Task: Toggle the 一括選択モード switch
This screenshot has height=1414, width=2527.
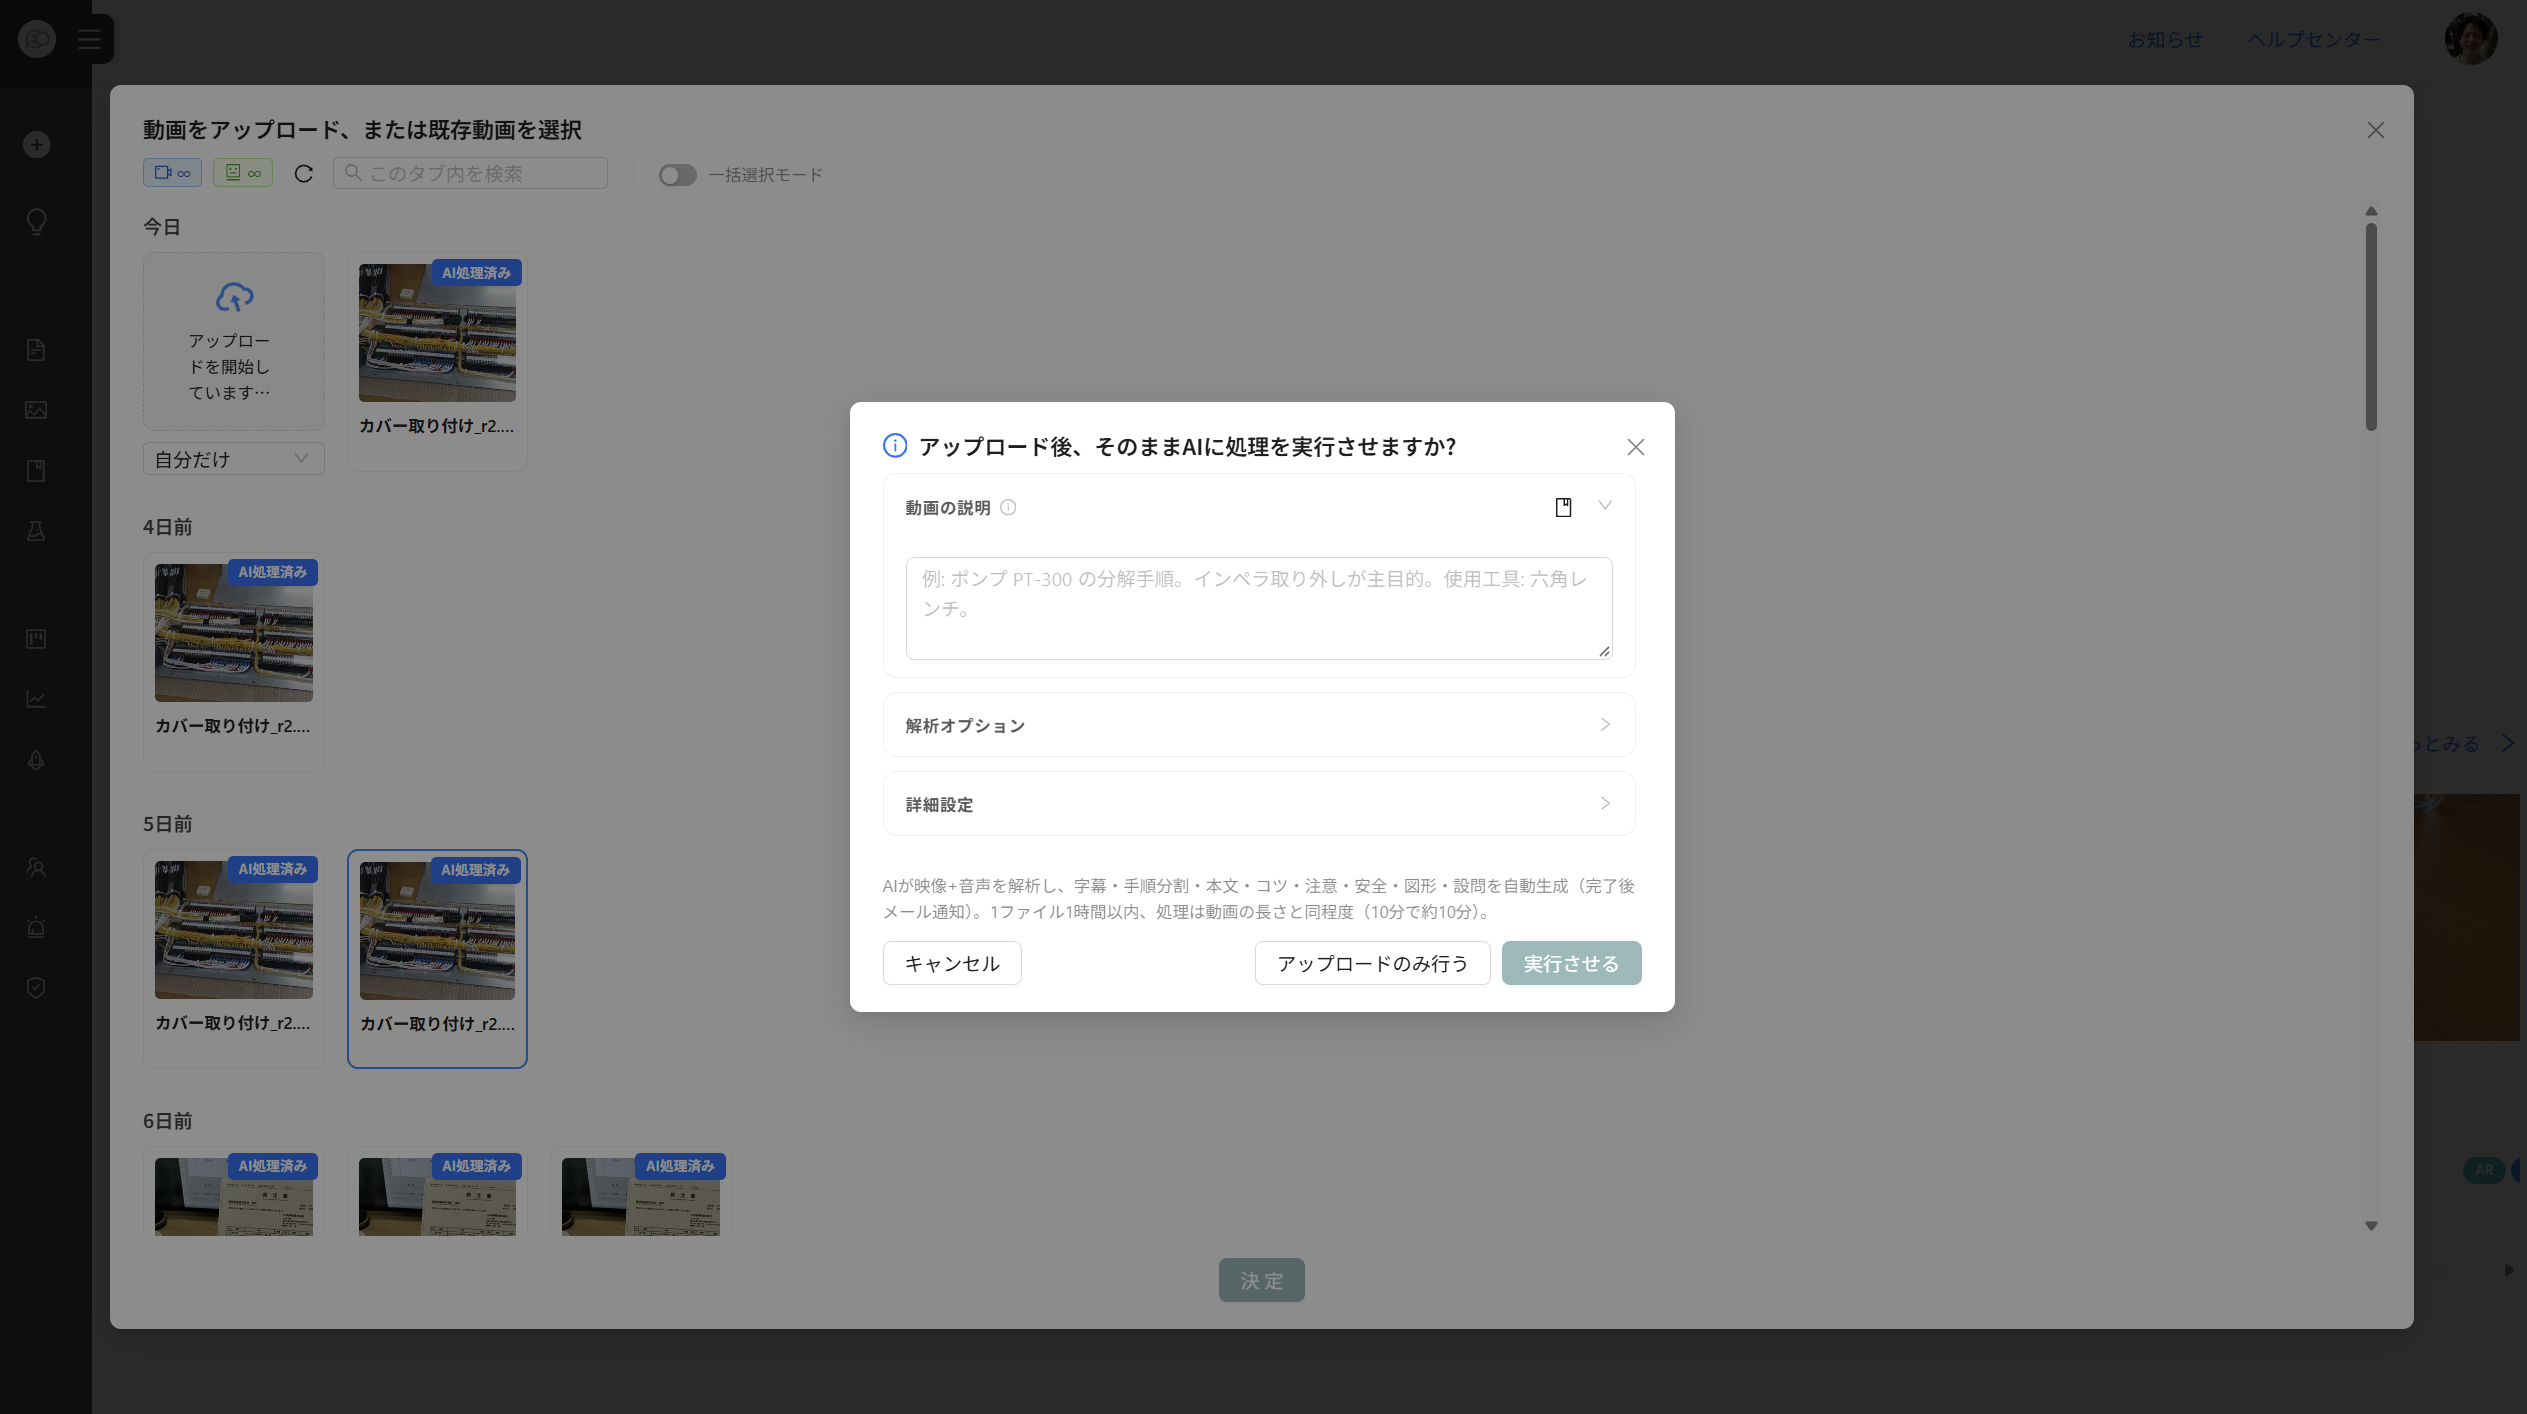Action: 677,175
